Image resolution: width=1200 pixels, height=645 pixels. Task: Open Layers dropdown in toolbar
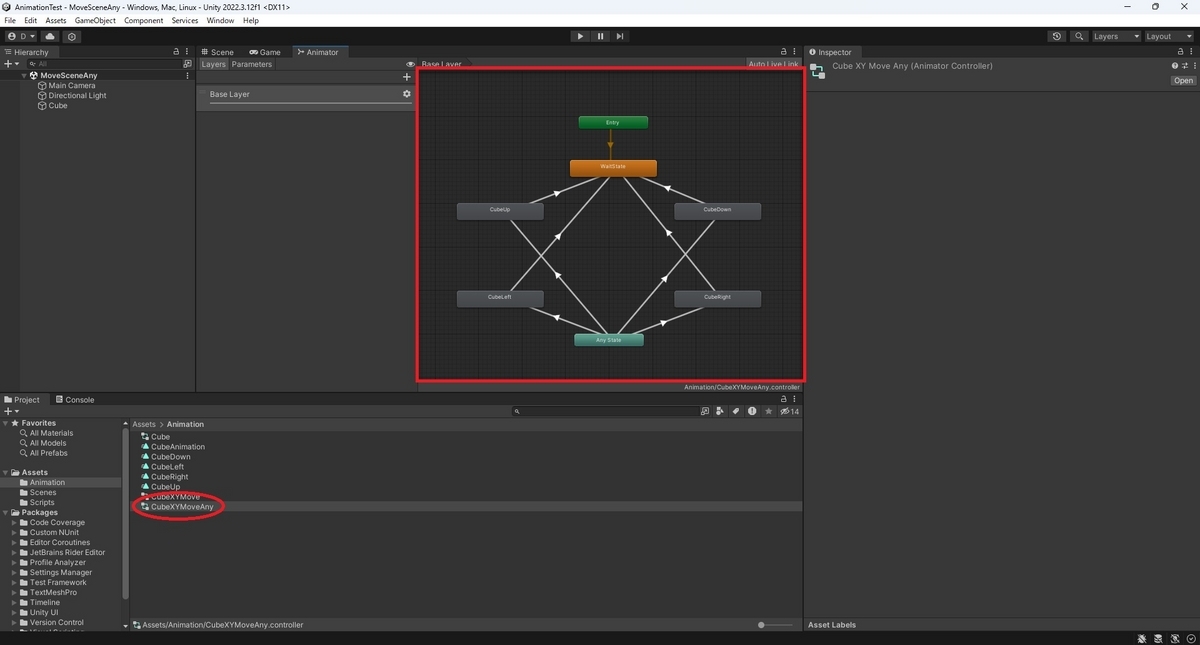click(x=1115, y=36)
